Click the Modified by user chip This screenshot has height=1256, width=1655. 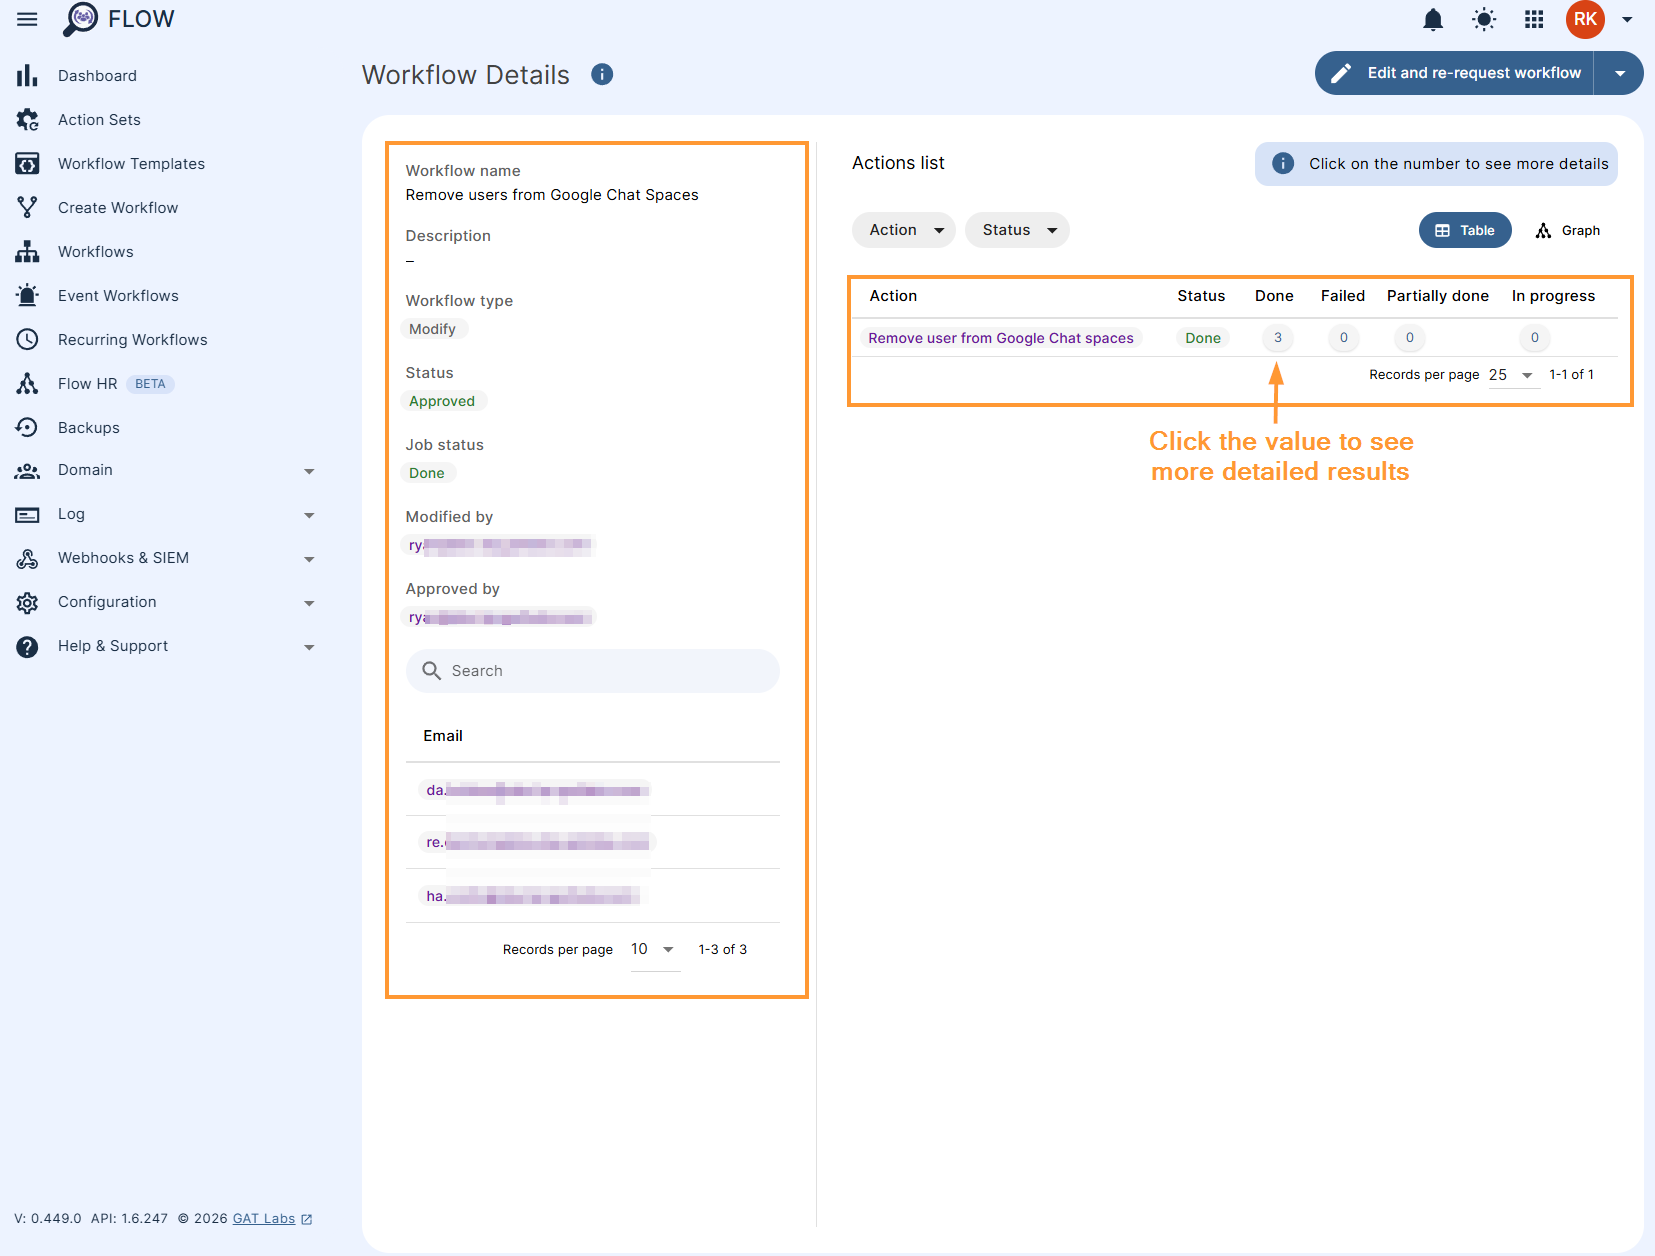coord(498,545)
